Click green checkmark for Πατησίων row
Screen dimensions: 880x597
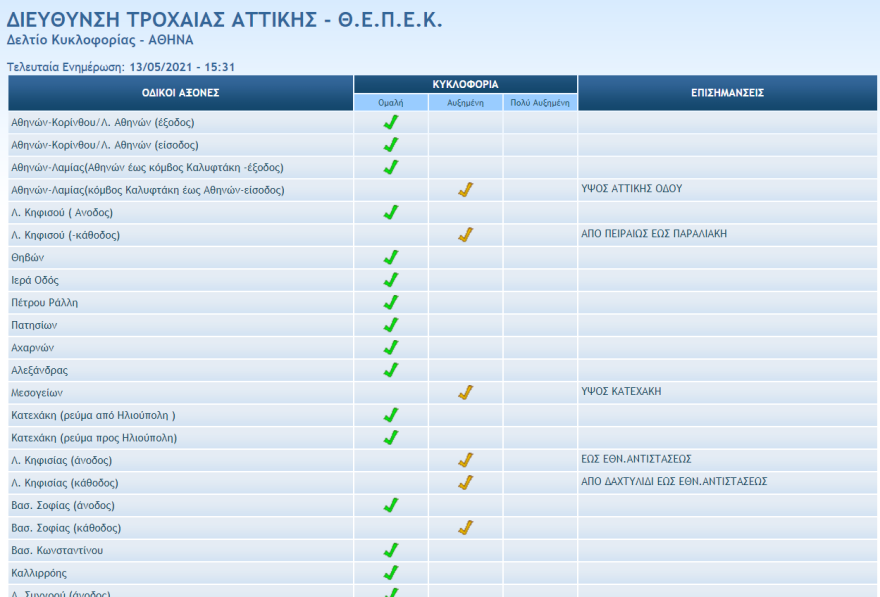point(391,325)
